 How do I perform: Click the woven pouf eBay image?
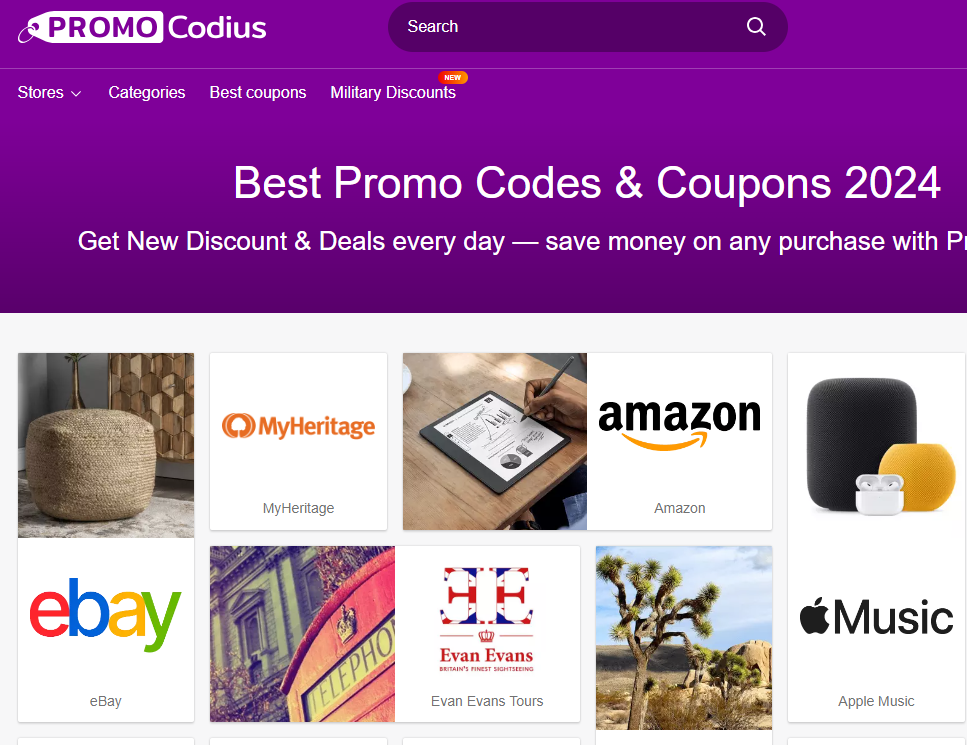[x=106, y=445]
